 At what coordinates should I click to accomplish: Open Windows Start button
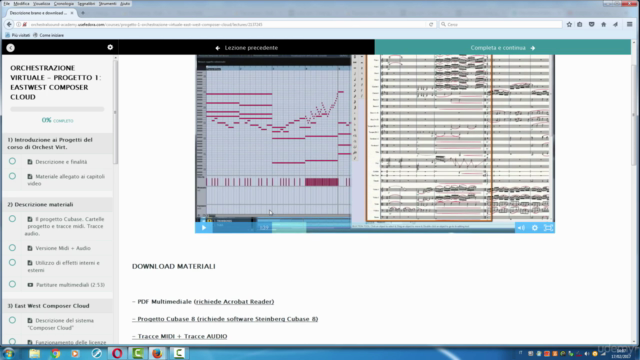tap(9, 353)
